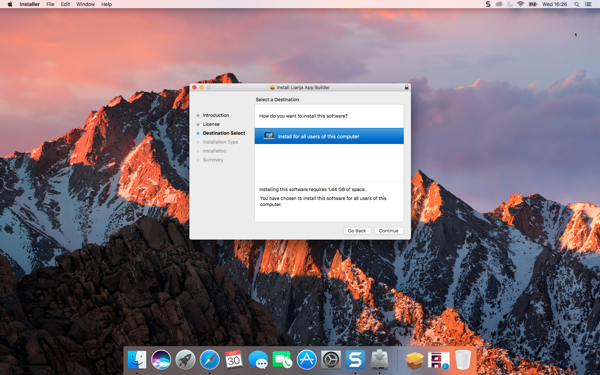Open the Apple menu

pos(10,4)
